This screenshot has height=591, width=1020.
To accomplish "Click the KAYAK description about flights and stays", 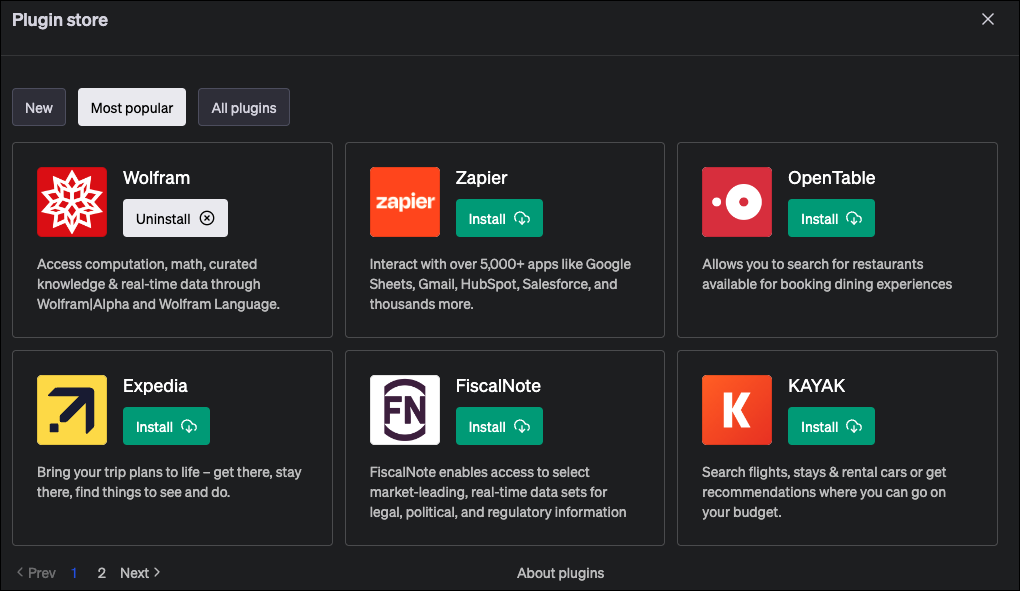I will pyautogui.click(x=824, y=492).
